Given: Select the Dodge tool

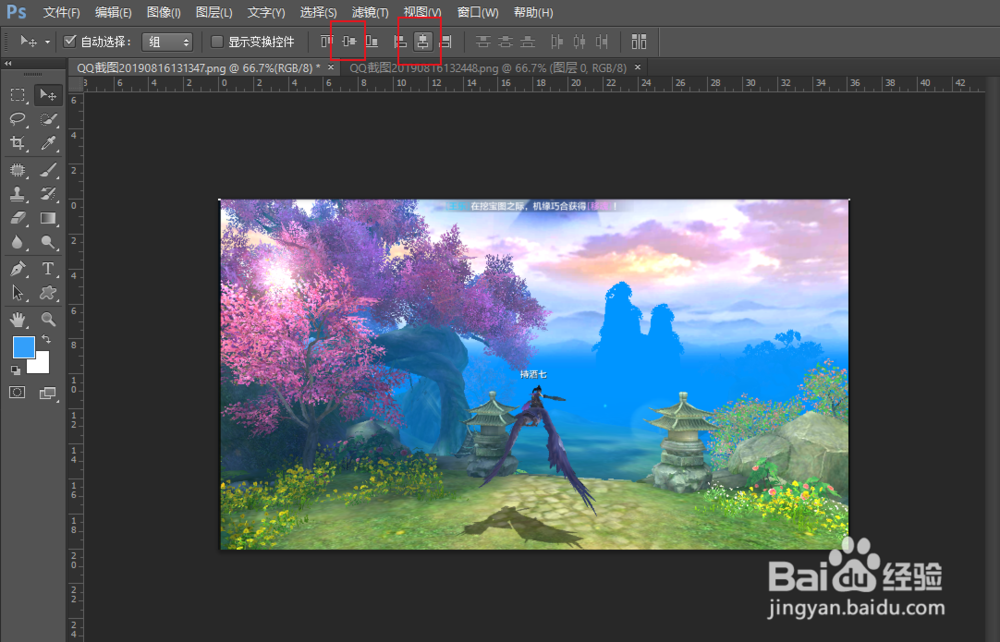Looking at the screenshot, I should coord(48,242).
